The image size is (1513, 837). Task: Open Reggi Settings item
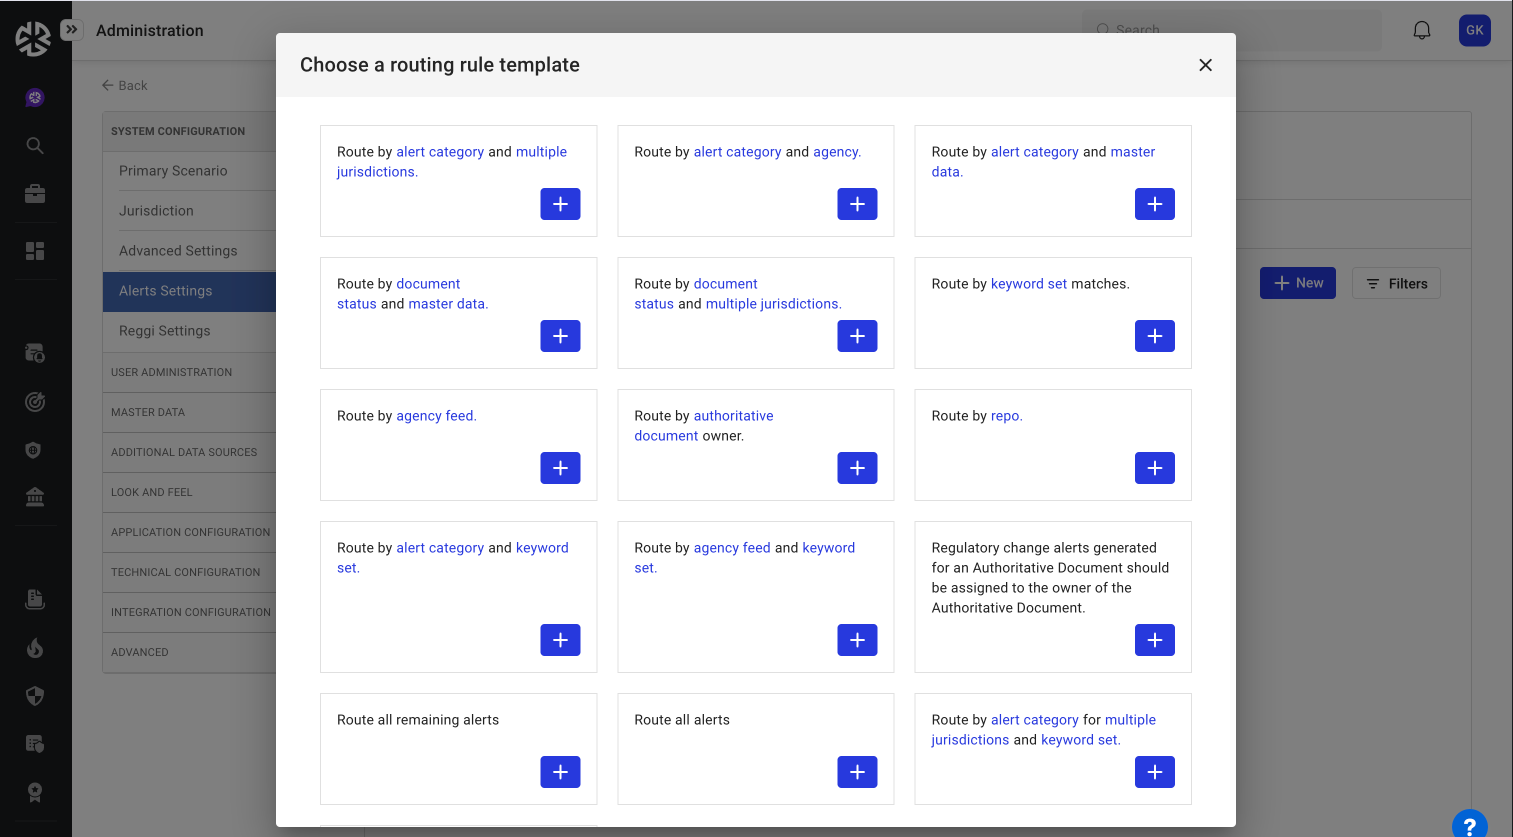click(189, 331)
